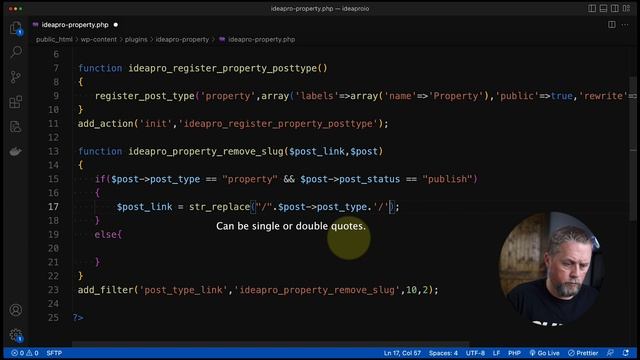Open the Accounts menu icon
This screenshot has height=360, width=640.
[16, 310]
